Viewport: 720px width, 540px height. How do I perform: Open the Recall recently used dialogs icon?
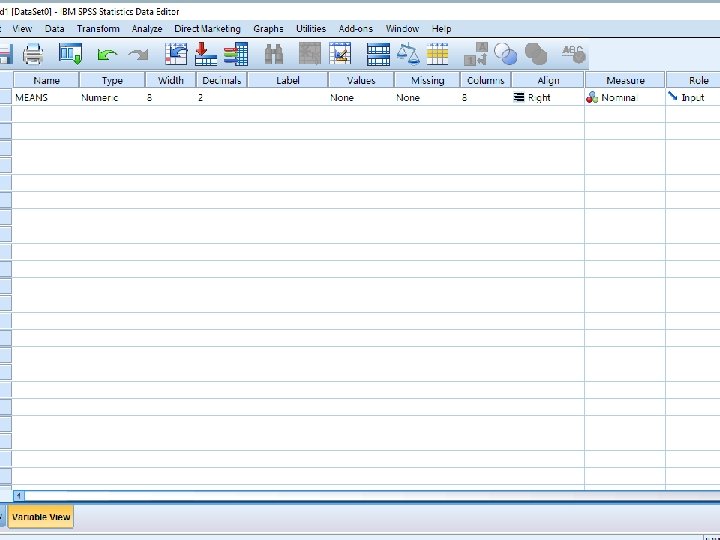click(x=71, y=54)
